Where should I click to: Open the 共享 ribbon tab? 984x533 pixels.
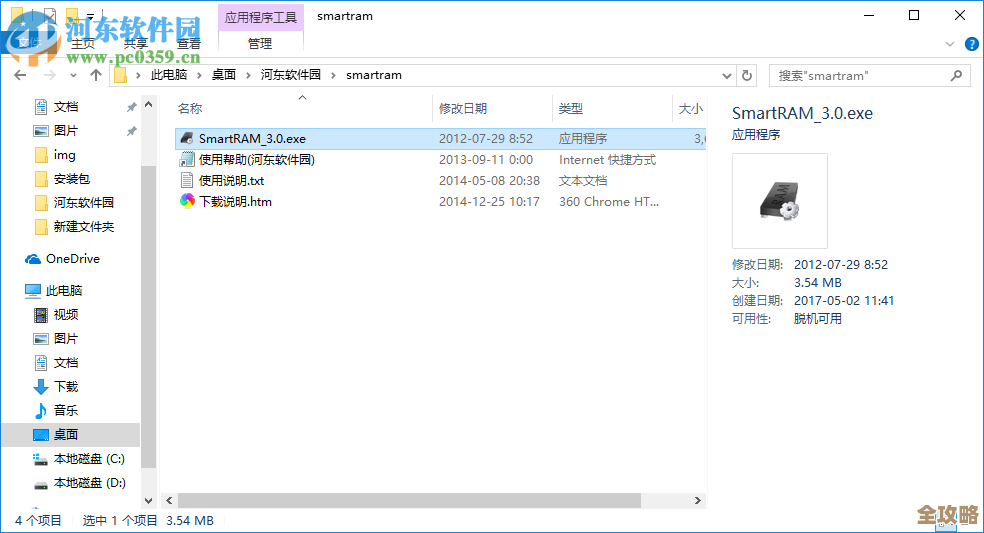click(x=136, y=43)
